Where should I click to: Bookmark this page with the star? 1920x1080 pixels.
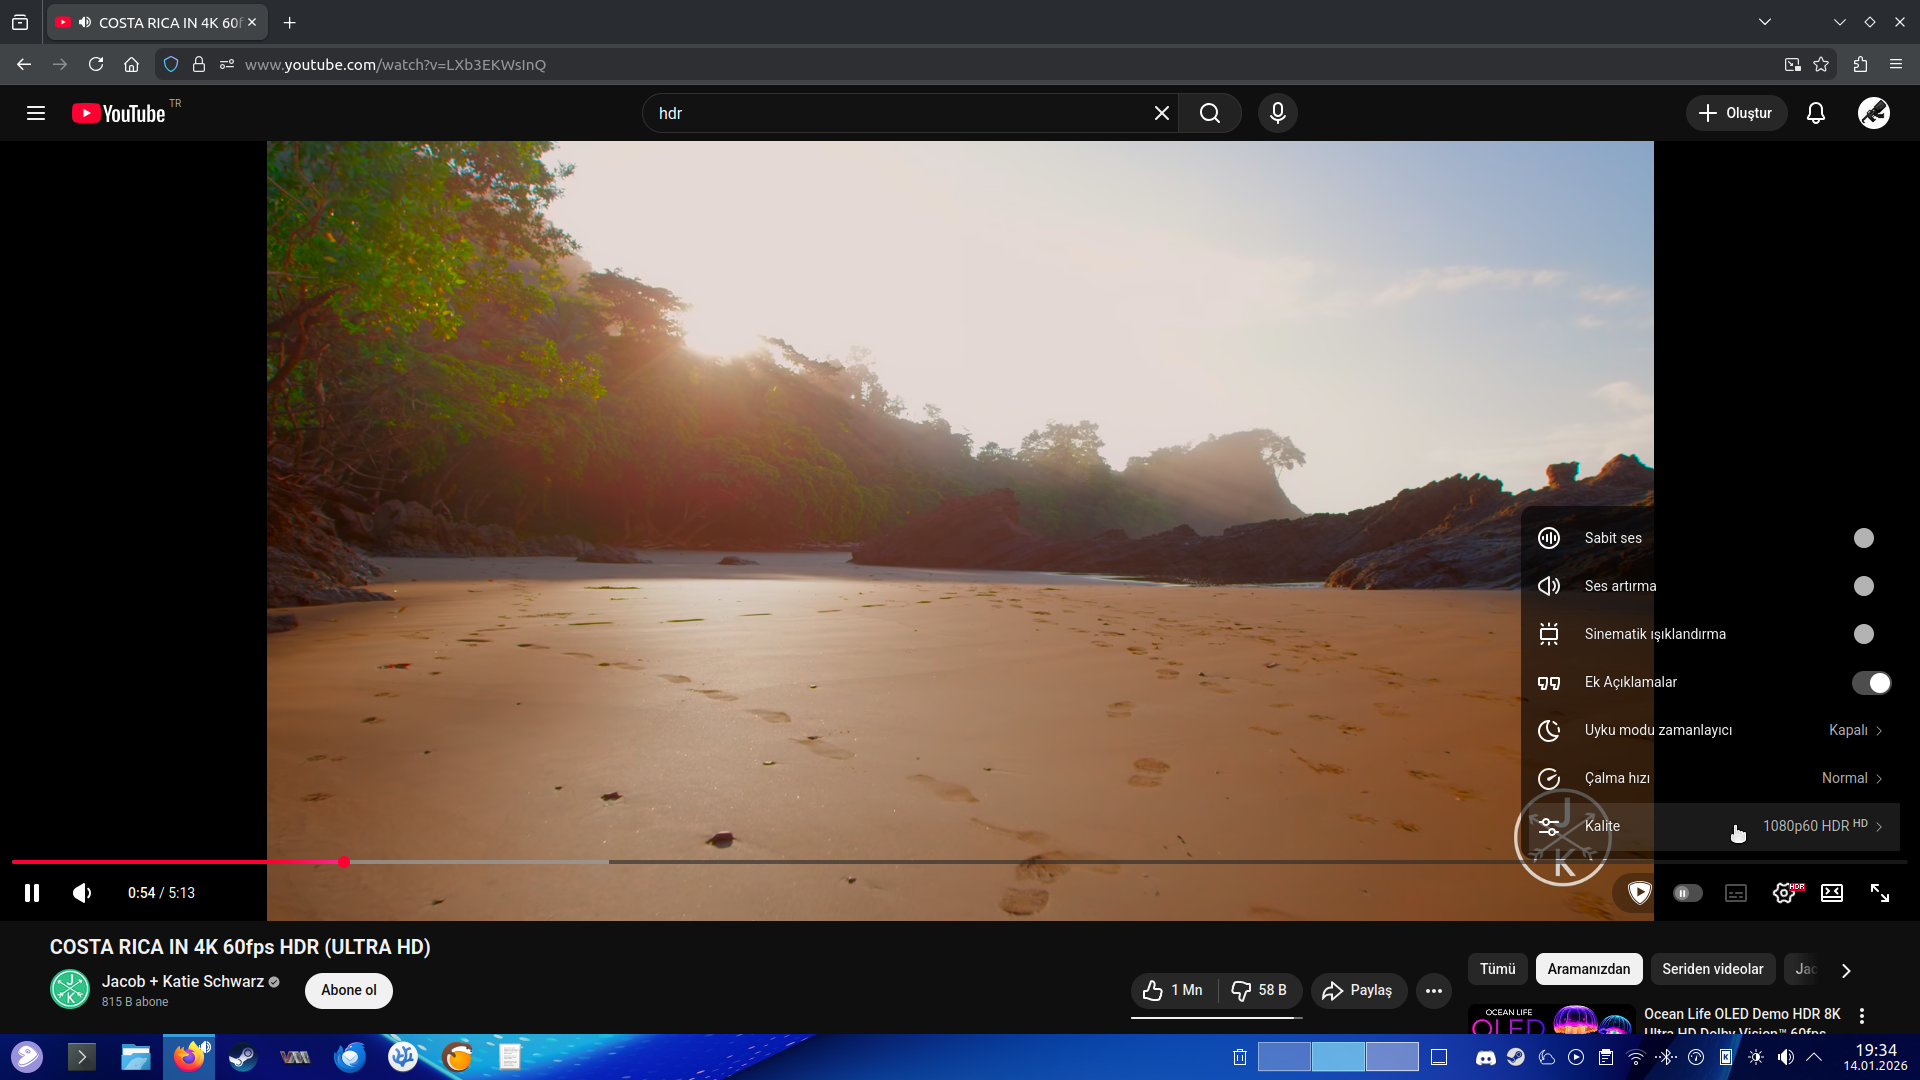pos(1821,64)
